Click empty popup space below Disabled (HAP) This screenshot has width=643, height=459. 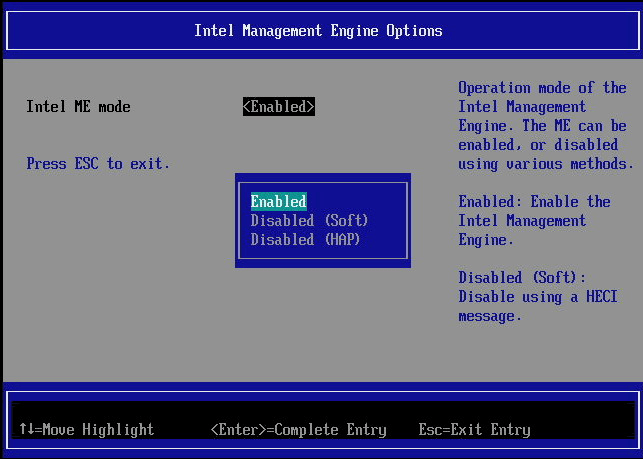[322, 255]
